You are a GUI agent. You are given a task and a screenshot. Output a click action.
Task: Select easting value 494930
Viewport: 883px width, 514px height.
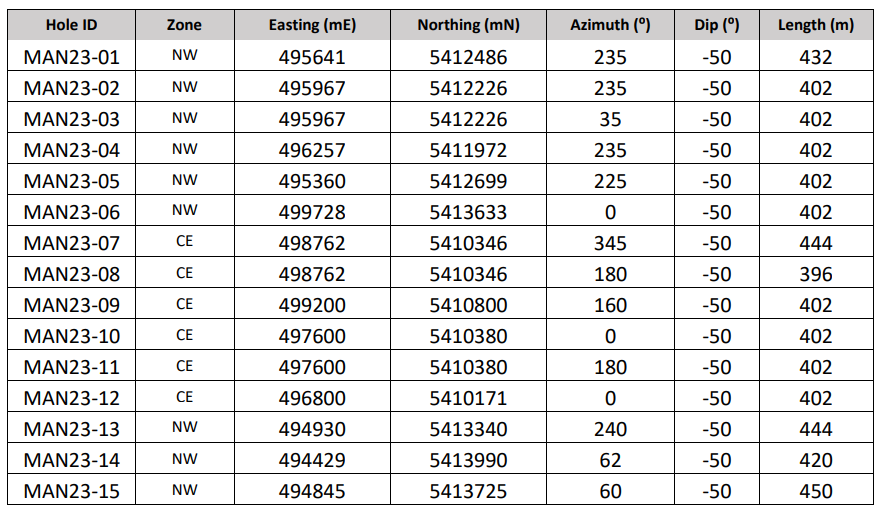(x=312, y=428)
